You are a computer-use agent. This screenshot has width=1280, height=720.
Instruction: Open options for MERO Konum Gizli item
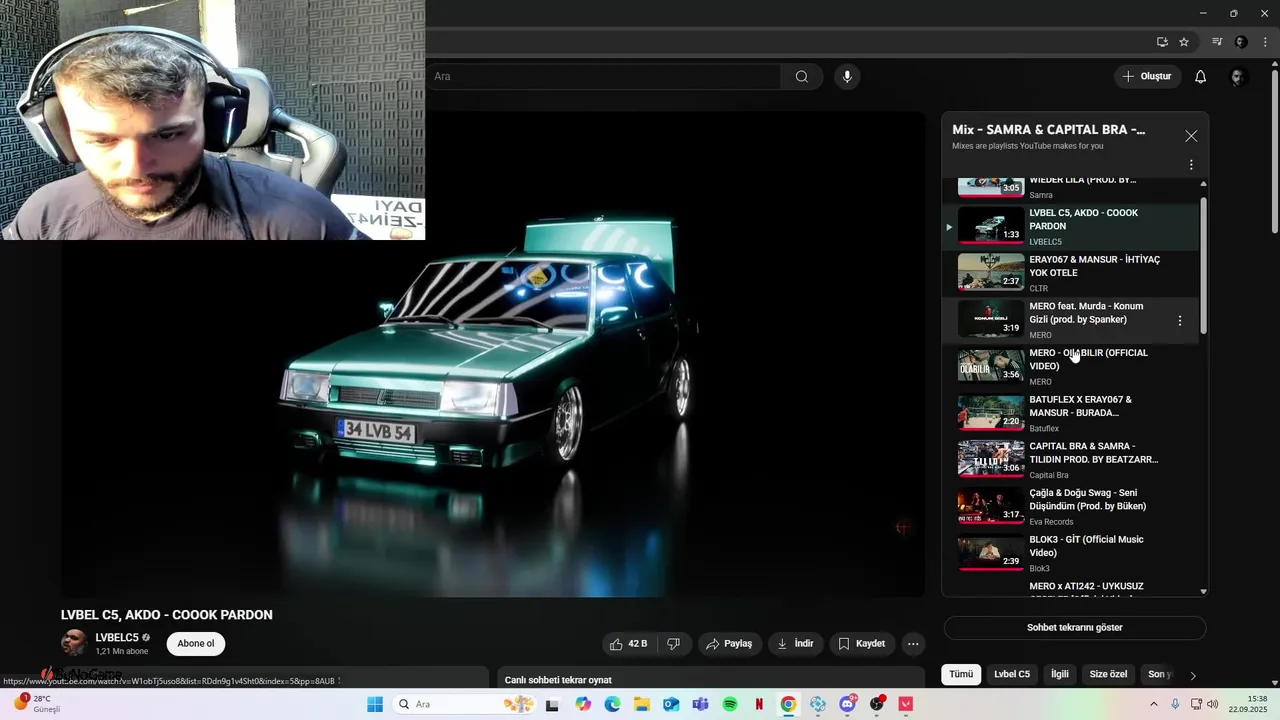(x=1180, y=321)
